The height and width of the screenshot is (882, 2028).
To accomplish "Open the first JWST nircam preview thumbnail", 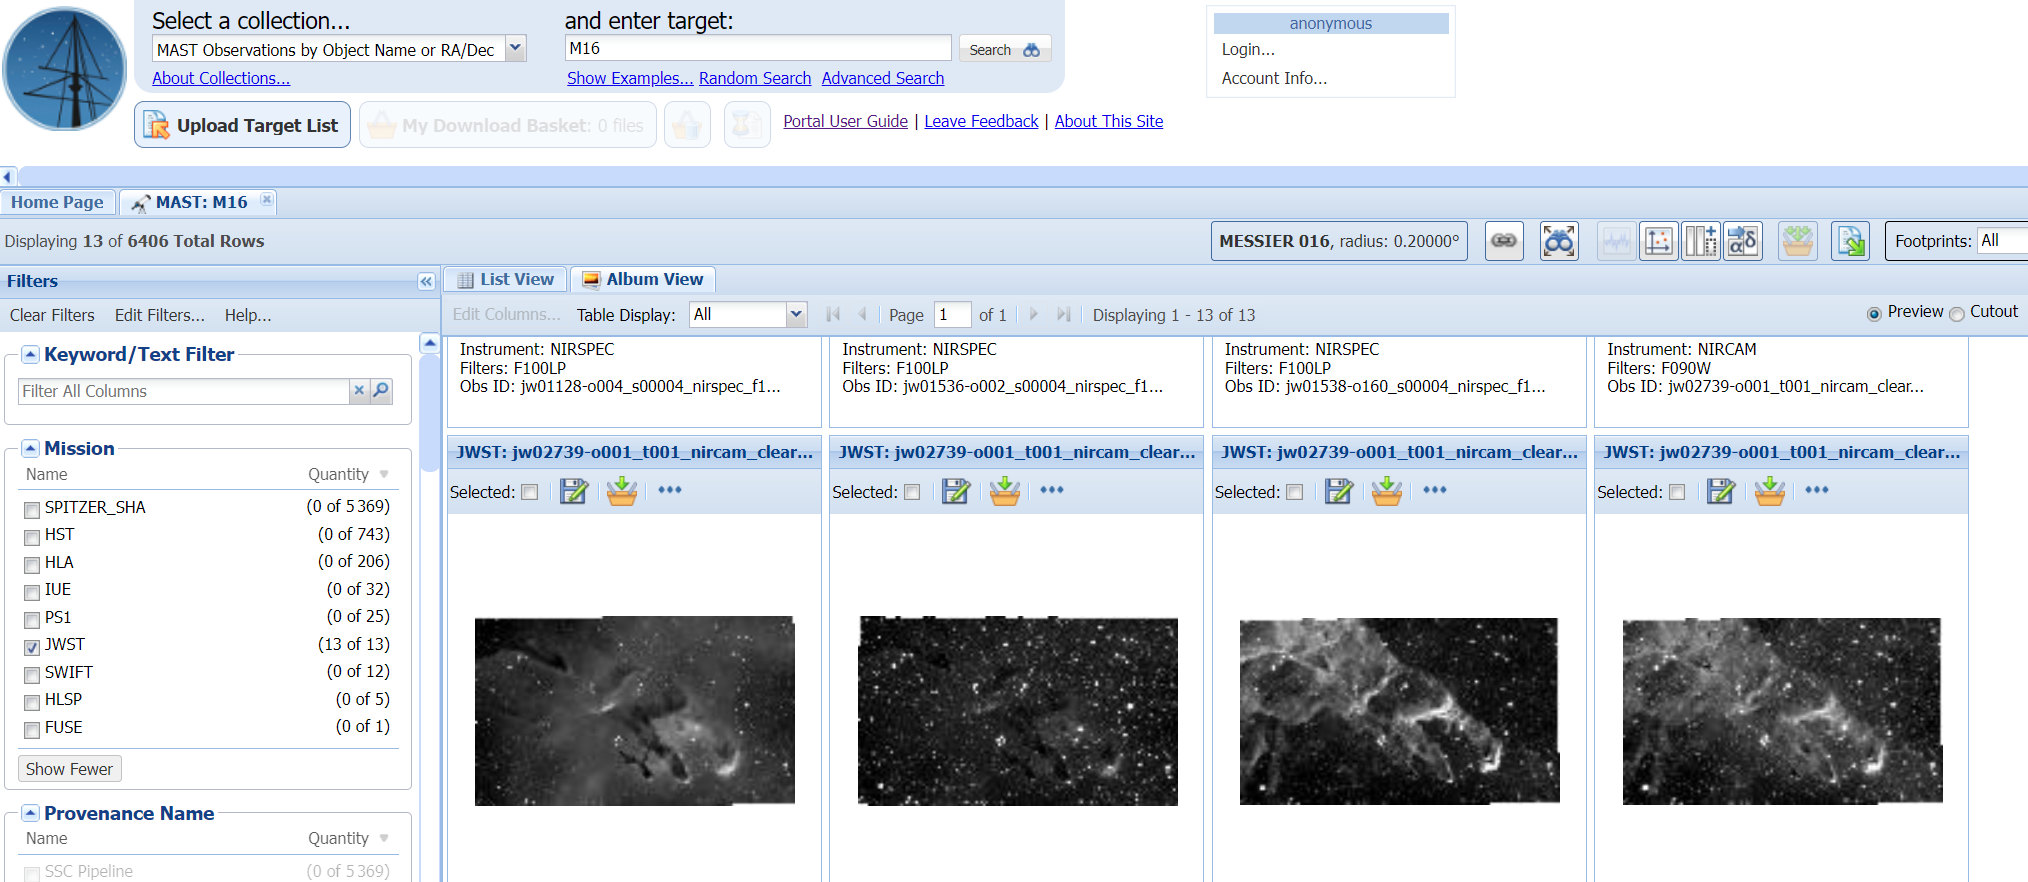I will pyautogui.click(x=635, y=711).
